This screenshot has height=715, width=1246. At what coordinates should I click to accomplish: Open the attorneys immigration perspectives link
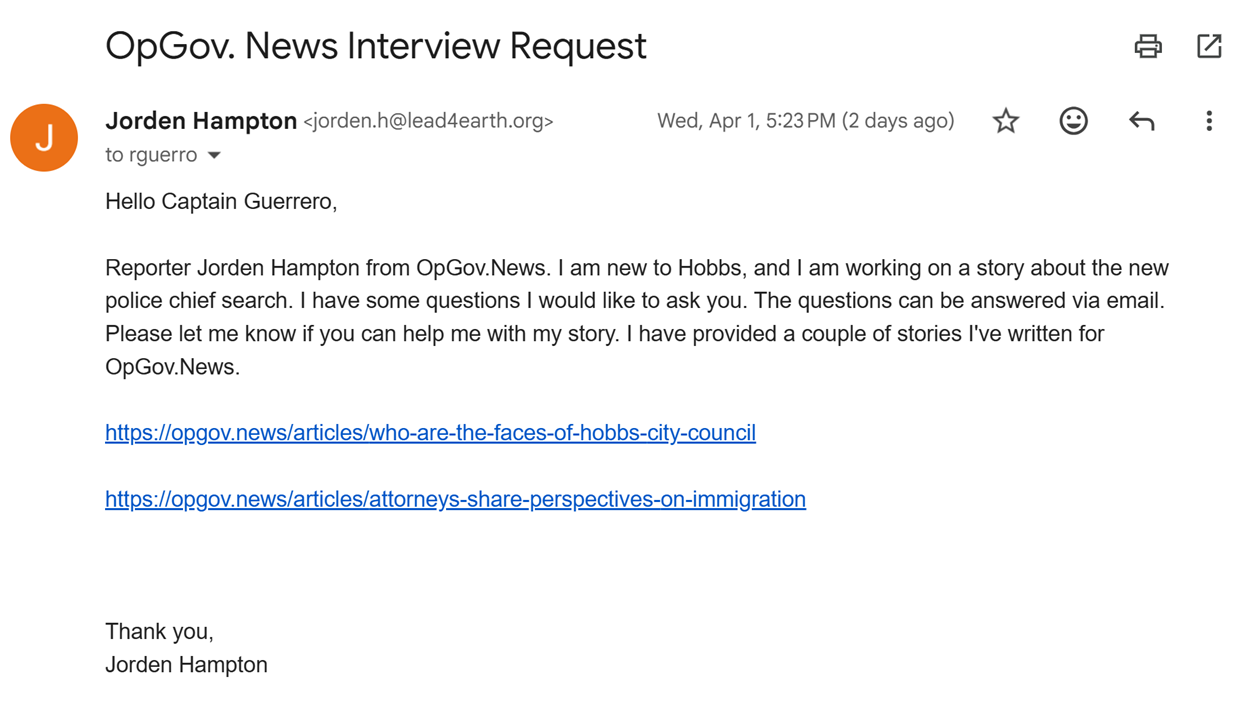pyautogui.click(x=455, y=499)
